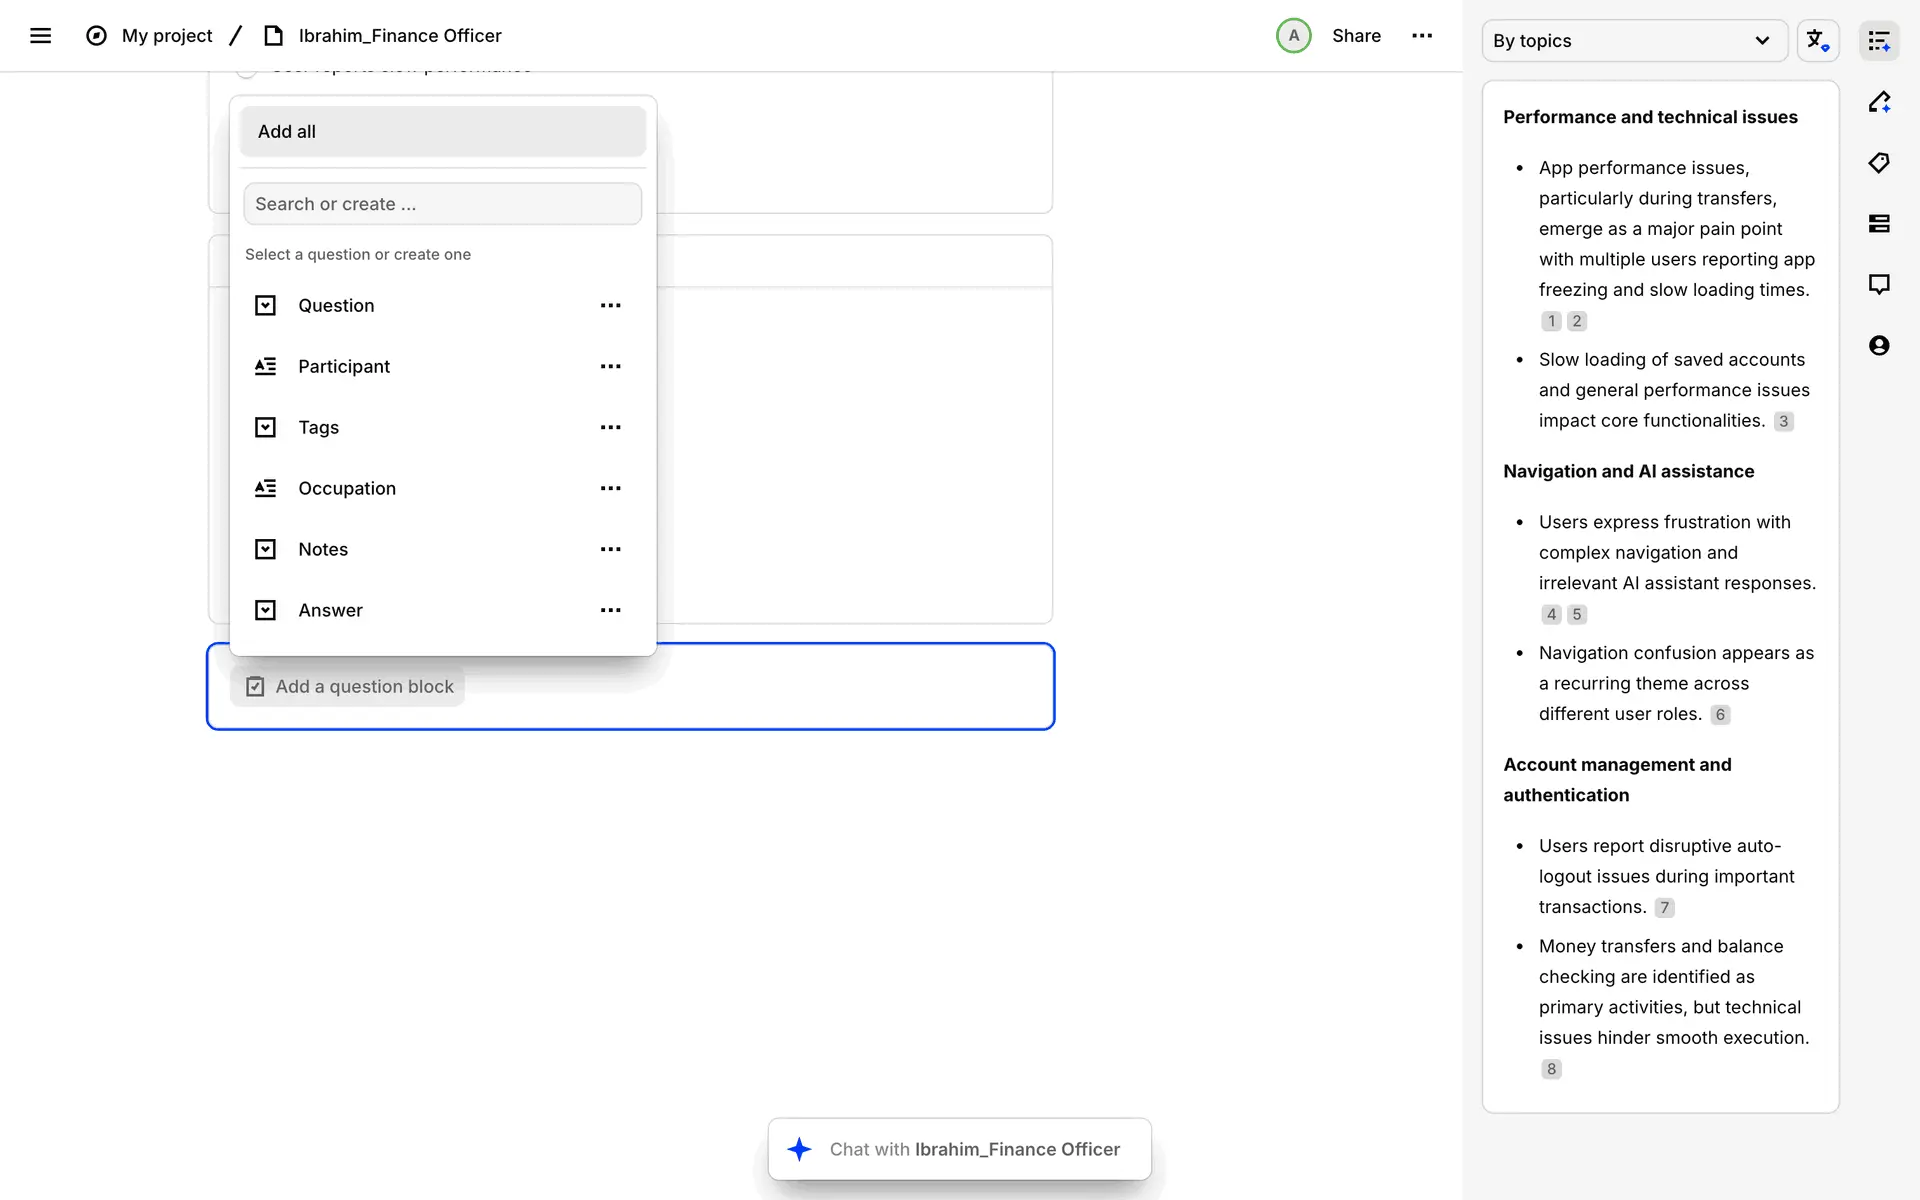Choose the Tags question entry
The image size is (1920, 1200).
pos(318,428)
